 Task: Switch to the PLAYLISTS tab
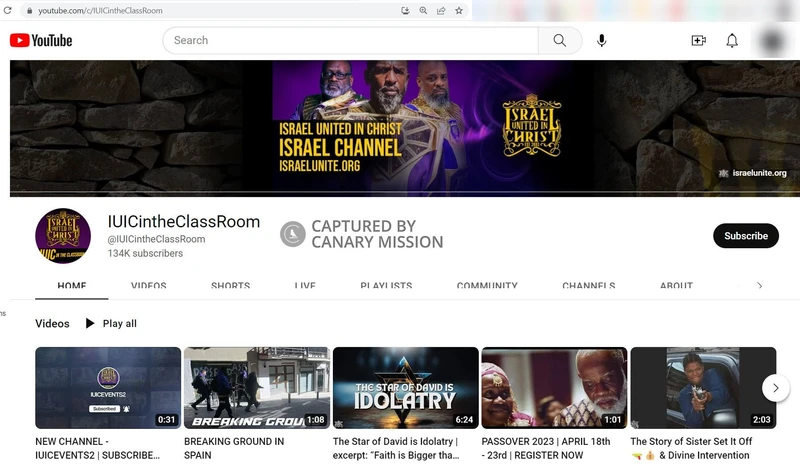(x=386, y=286)
